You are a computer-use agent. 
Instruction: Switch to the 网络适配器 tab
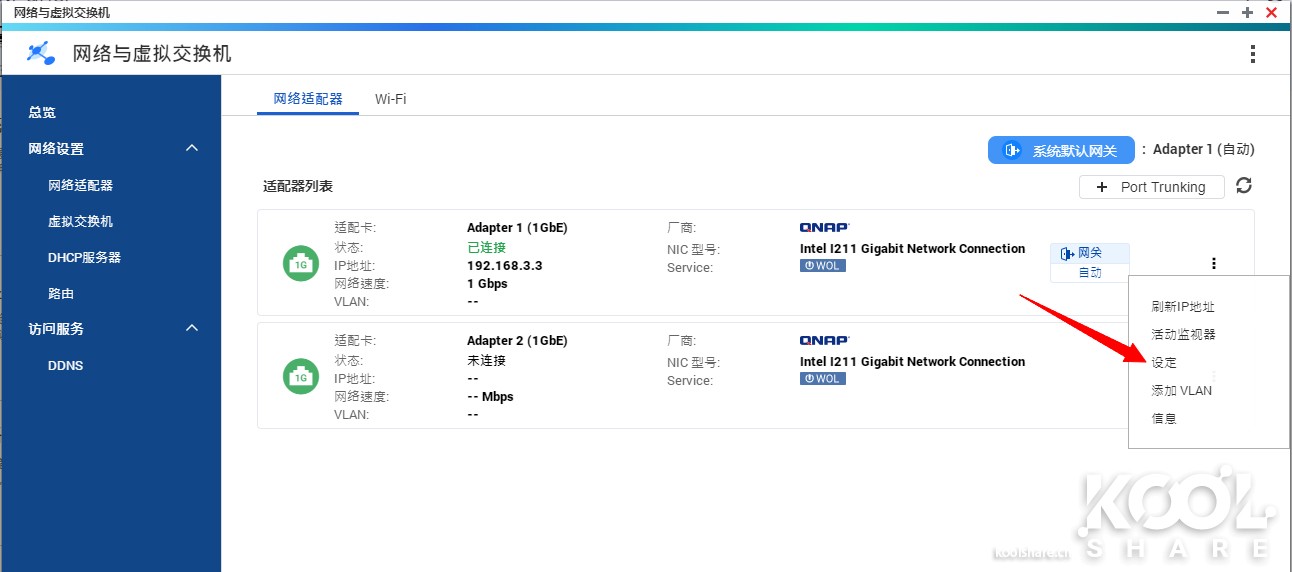308,99
